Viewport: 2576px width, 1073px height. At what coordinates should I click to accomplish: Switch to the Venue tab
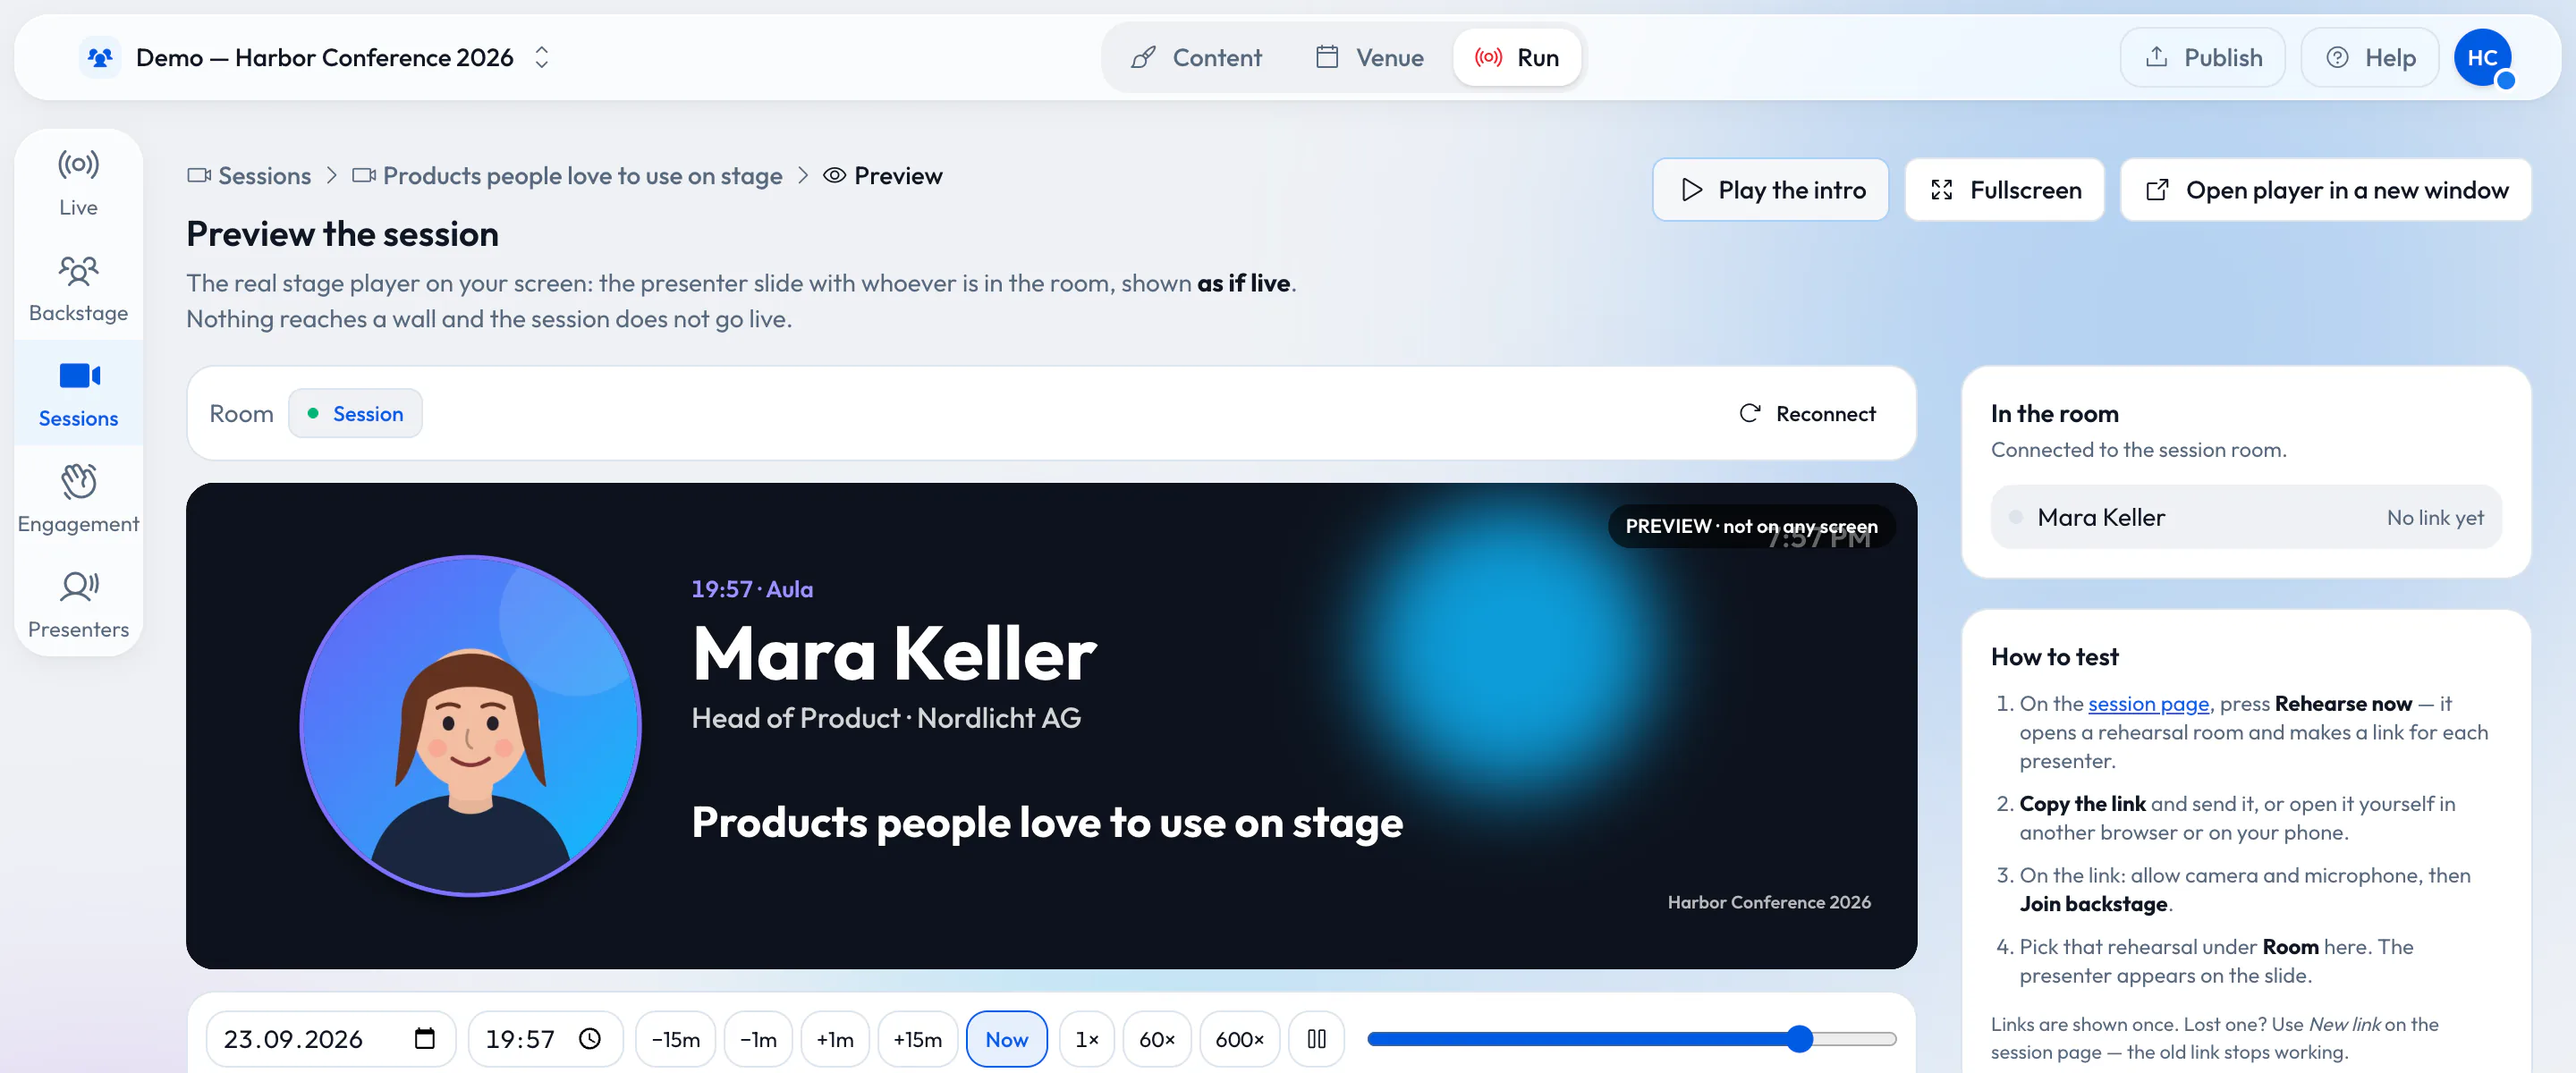pyautogui.click(x=1369, y=58)
